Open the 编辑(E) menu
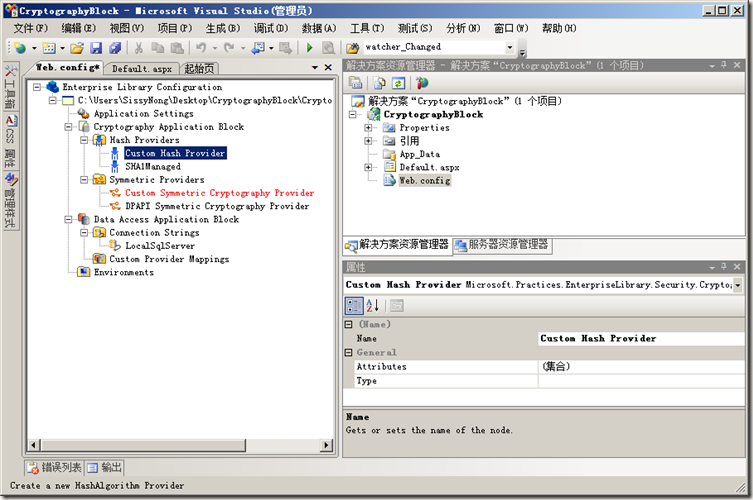This screenshot has width=753, height=500. [x=78, y=28]
